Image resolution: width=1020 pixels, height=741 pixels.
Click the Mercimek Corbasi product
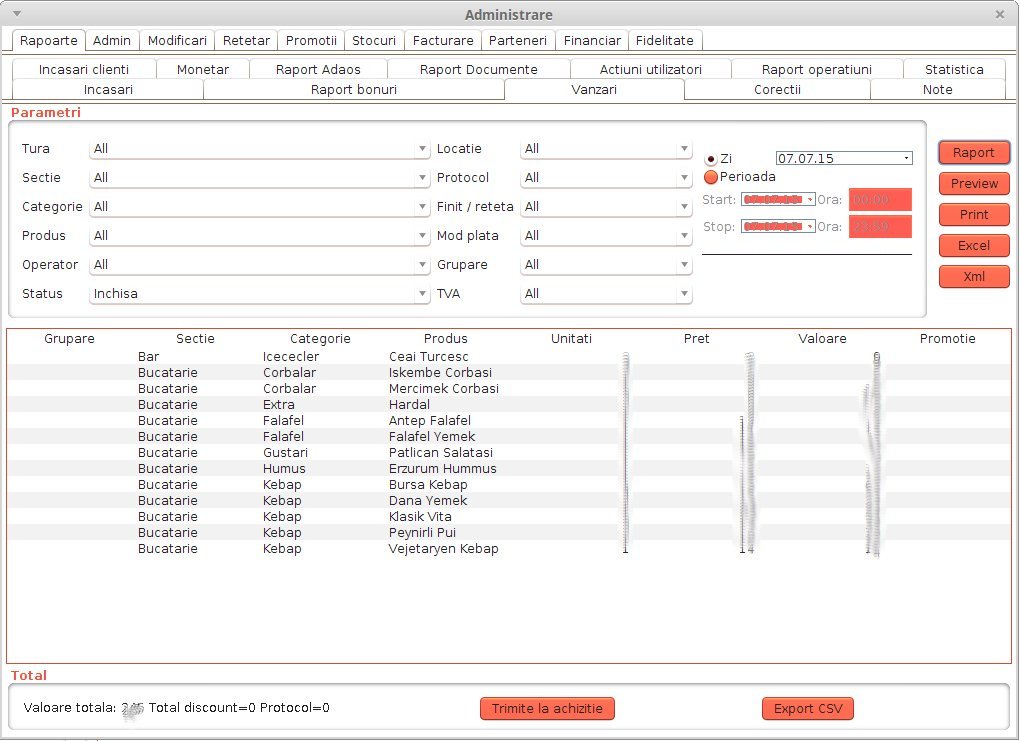coord(444,388)
